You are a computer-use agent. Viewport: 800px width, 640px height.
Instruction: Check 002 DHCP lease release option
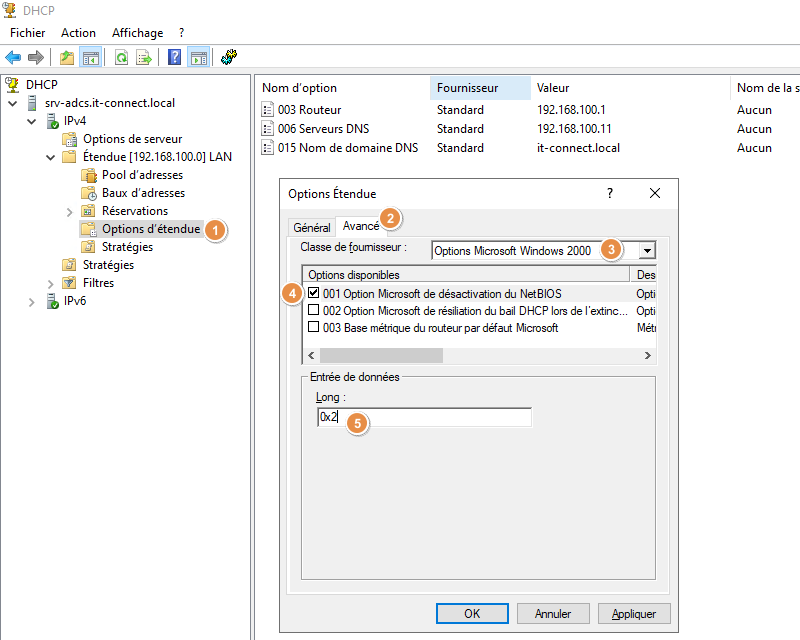(x=313, y=310)
